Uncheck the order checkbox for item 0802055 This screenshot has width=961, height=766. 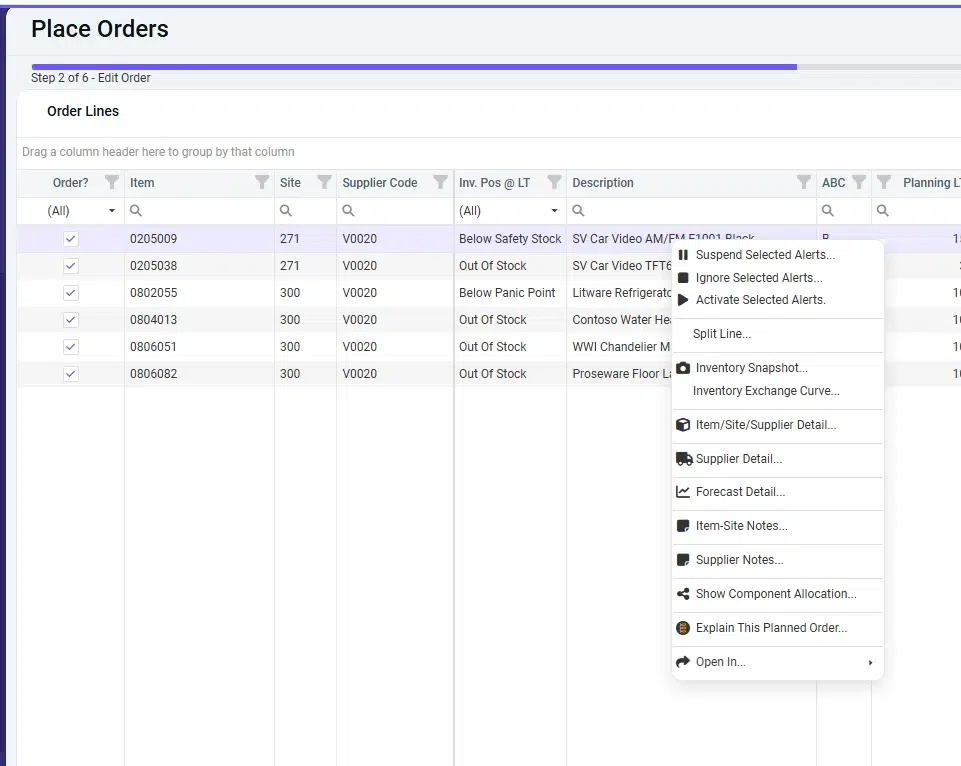[x=71, y=293]
